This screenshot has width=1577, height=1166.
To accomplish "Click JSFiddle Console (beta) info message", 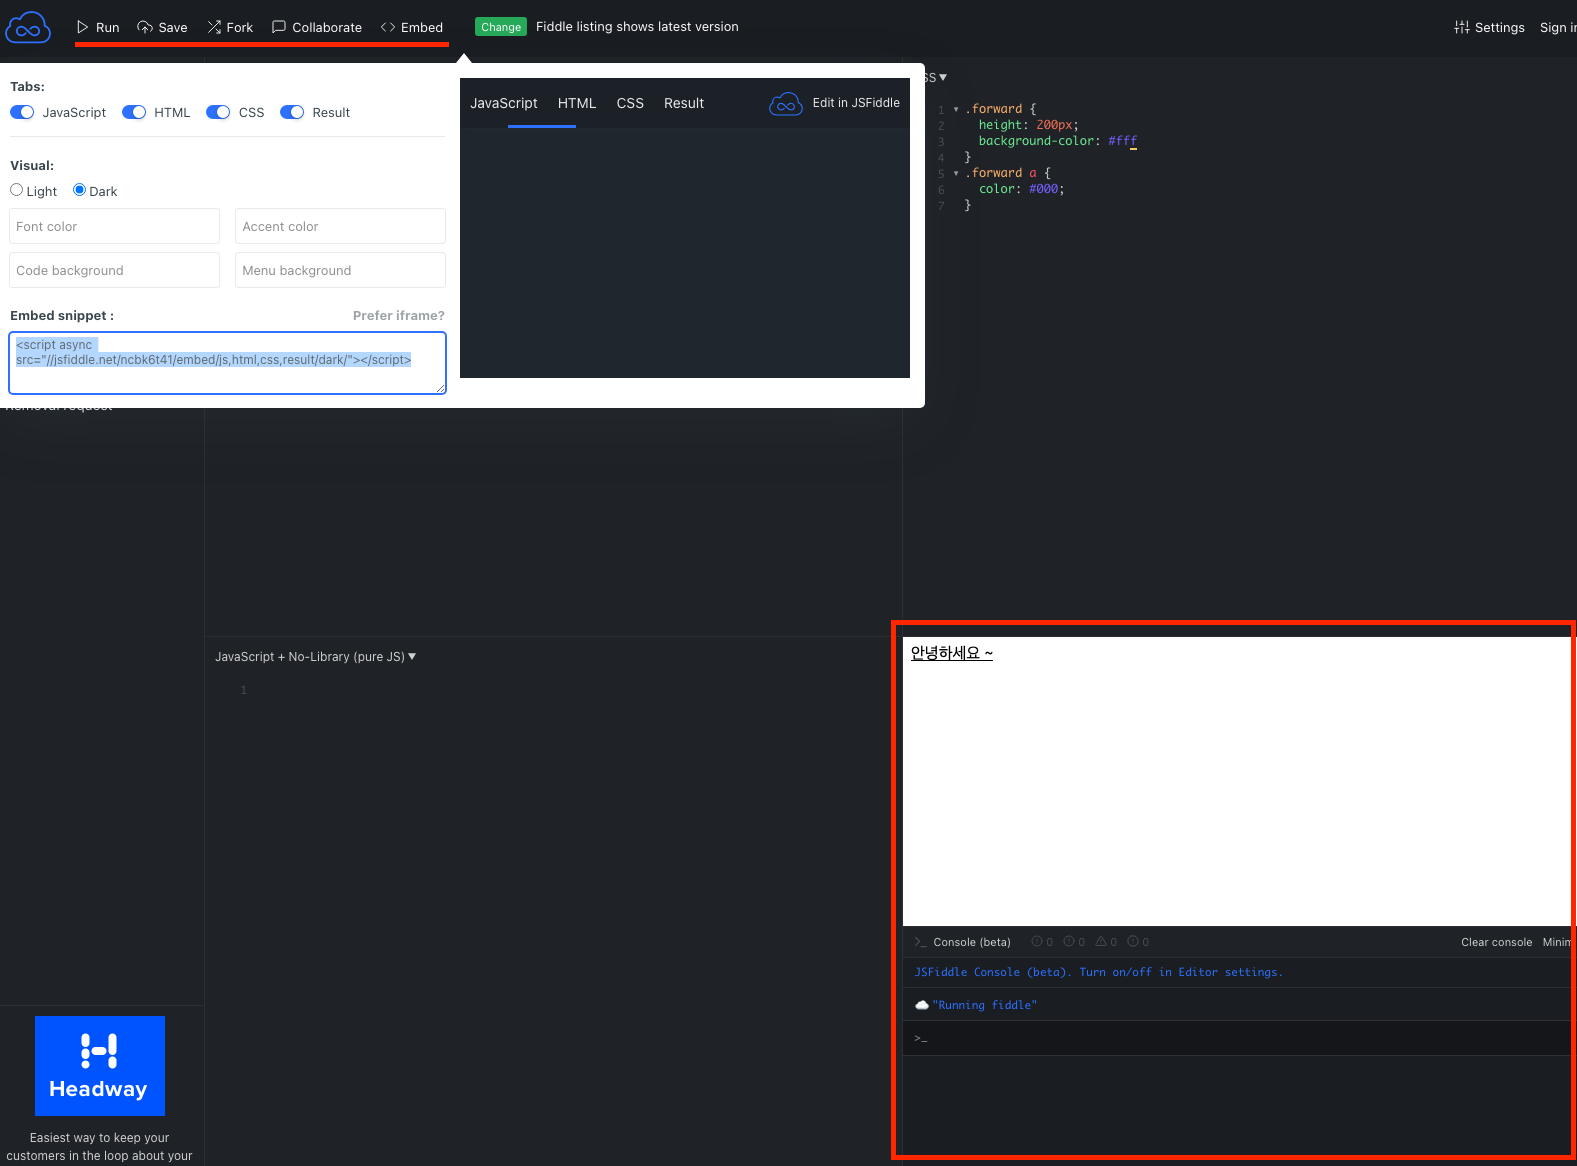I will [1098, 972].
